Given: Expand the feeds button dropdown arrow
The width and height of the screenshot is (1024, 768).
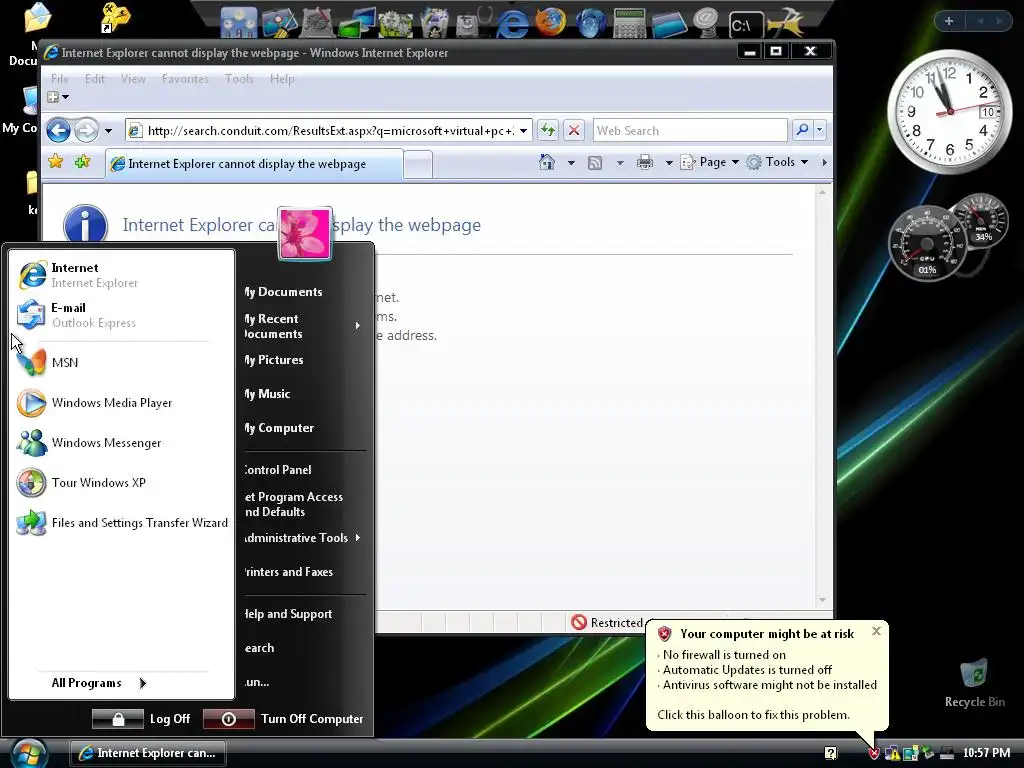Looking at the screenshot, I should point(620,163).
